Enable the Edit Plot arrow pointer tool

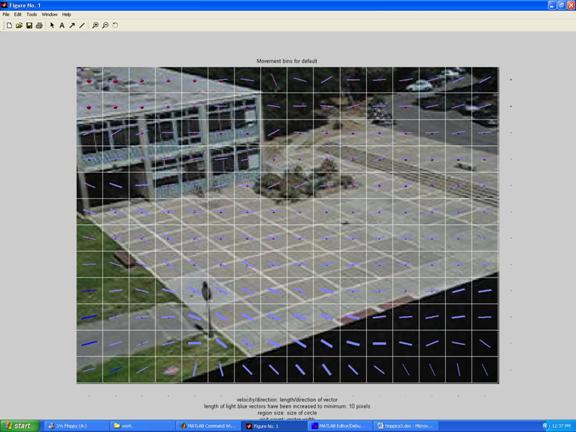coord(52,25)
